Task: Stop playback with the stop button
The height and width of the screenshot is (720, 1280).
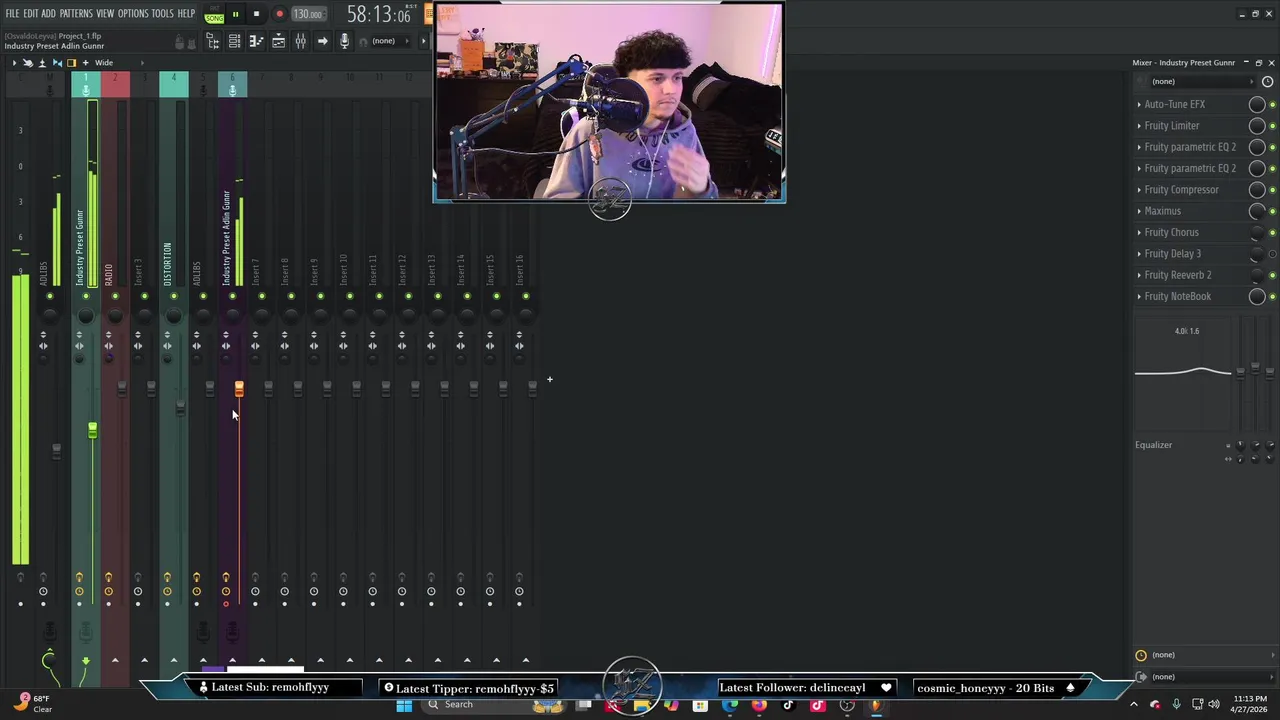Action: tap(256, 14)
